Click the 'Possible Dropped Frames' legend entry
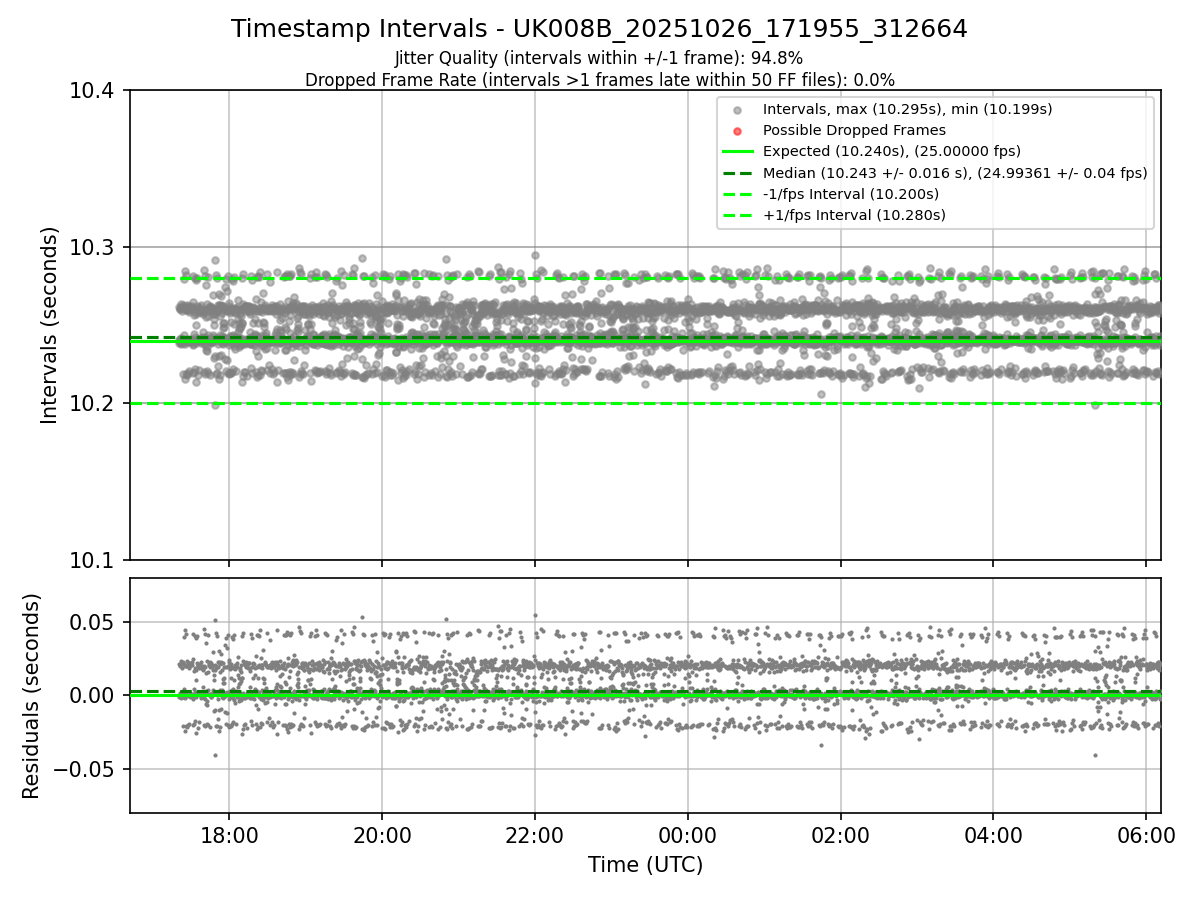This screenshot has height=900, width=1200. (854, 130)
